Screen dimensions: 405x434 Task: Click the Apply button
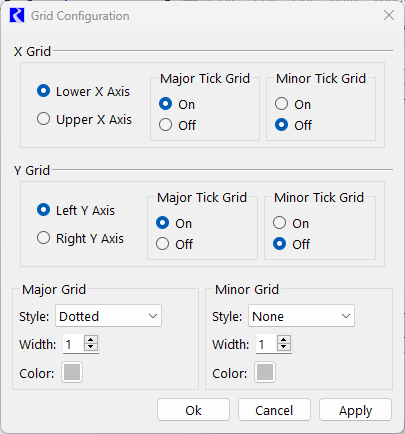pos(355,410)
